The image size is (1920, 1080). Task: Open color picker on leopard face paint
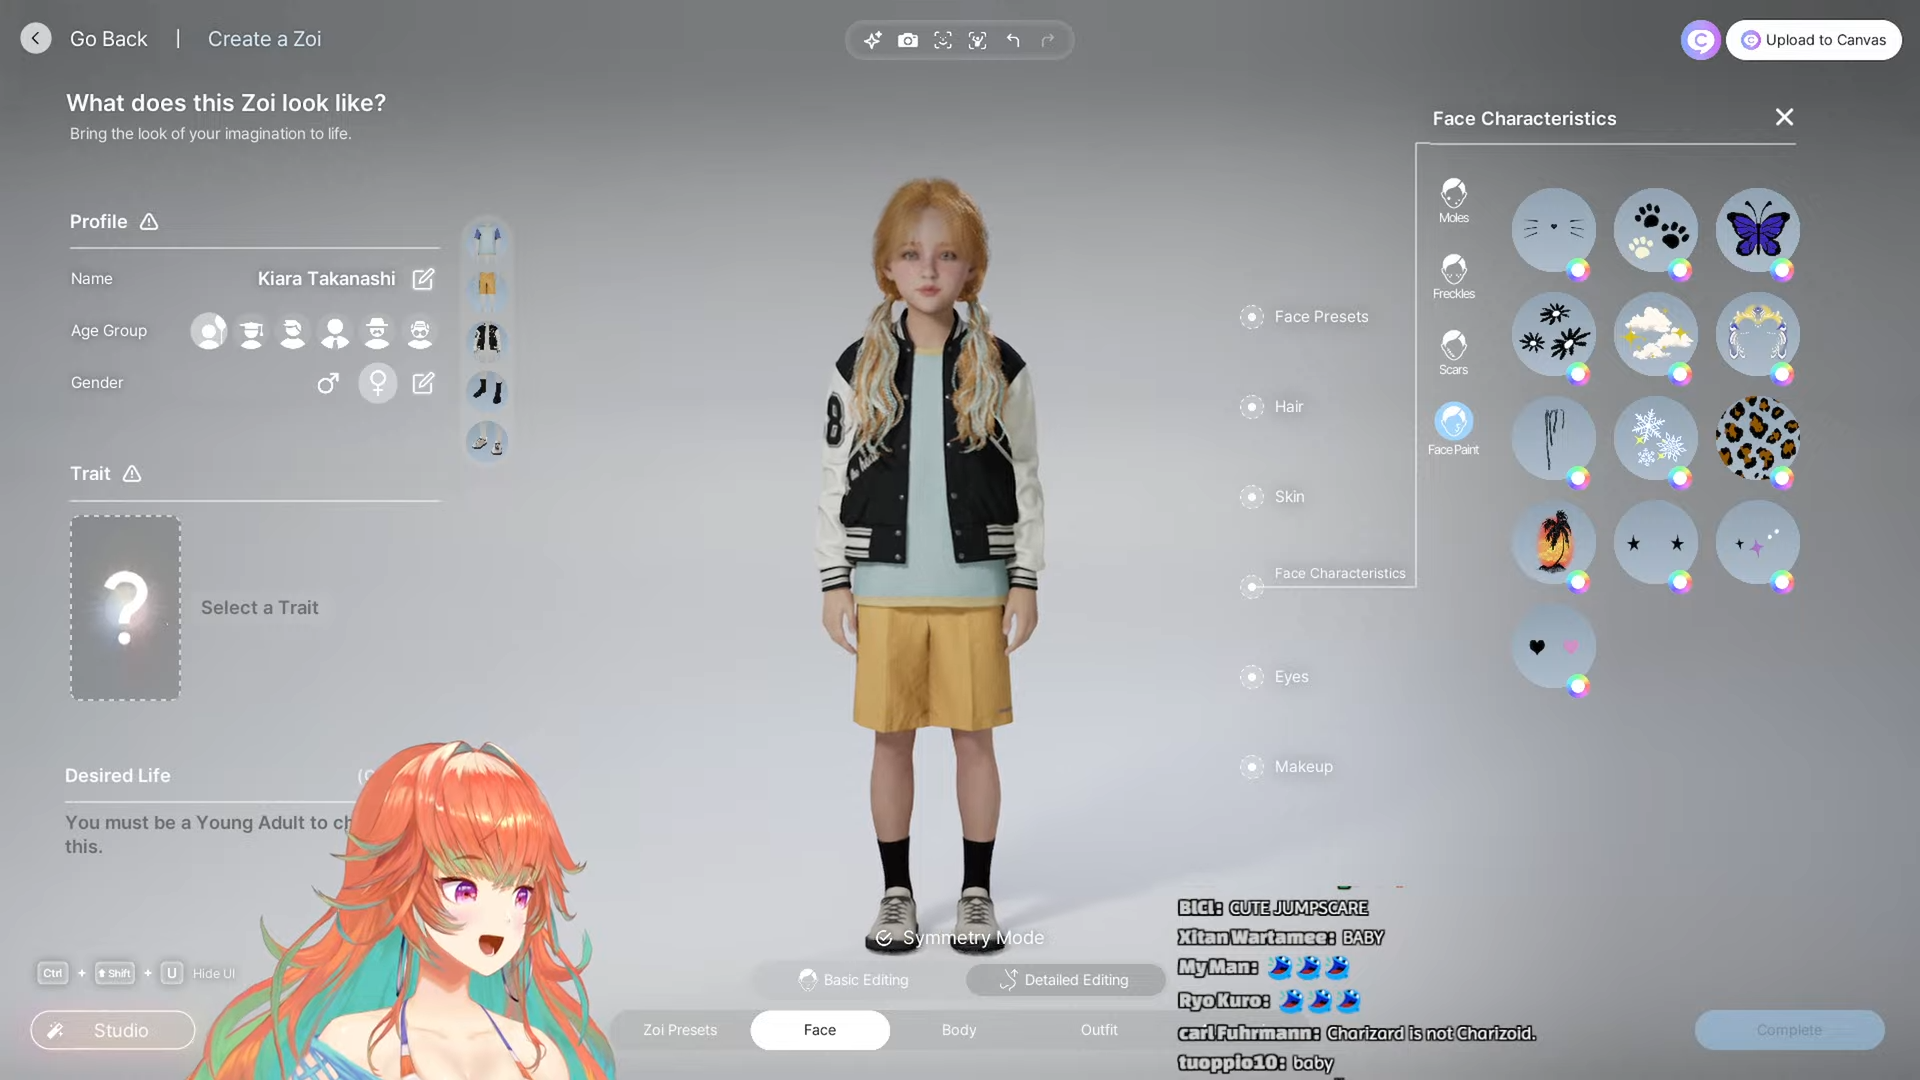tap(1782, 478)
